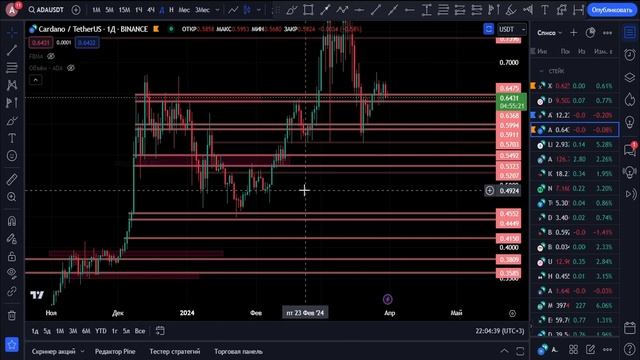Click the favorites star button in the left sidebar

pyautogui.click(x=12, y=345)
